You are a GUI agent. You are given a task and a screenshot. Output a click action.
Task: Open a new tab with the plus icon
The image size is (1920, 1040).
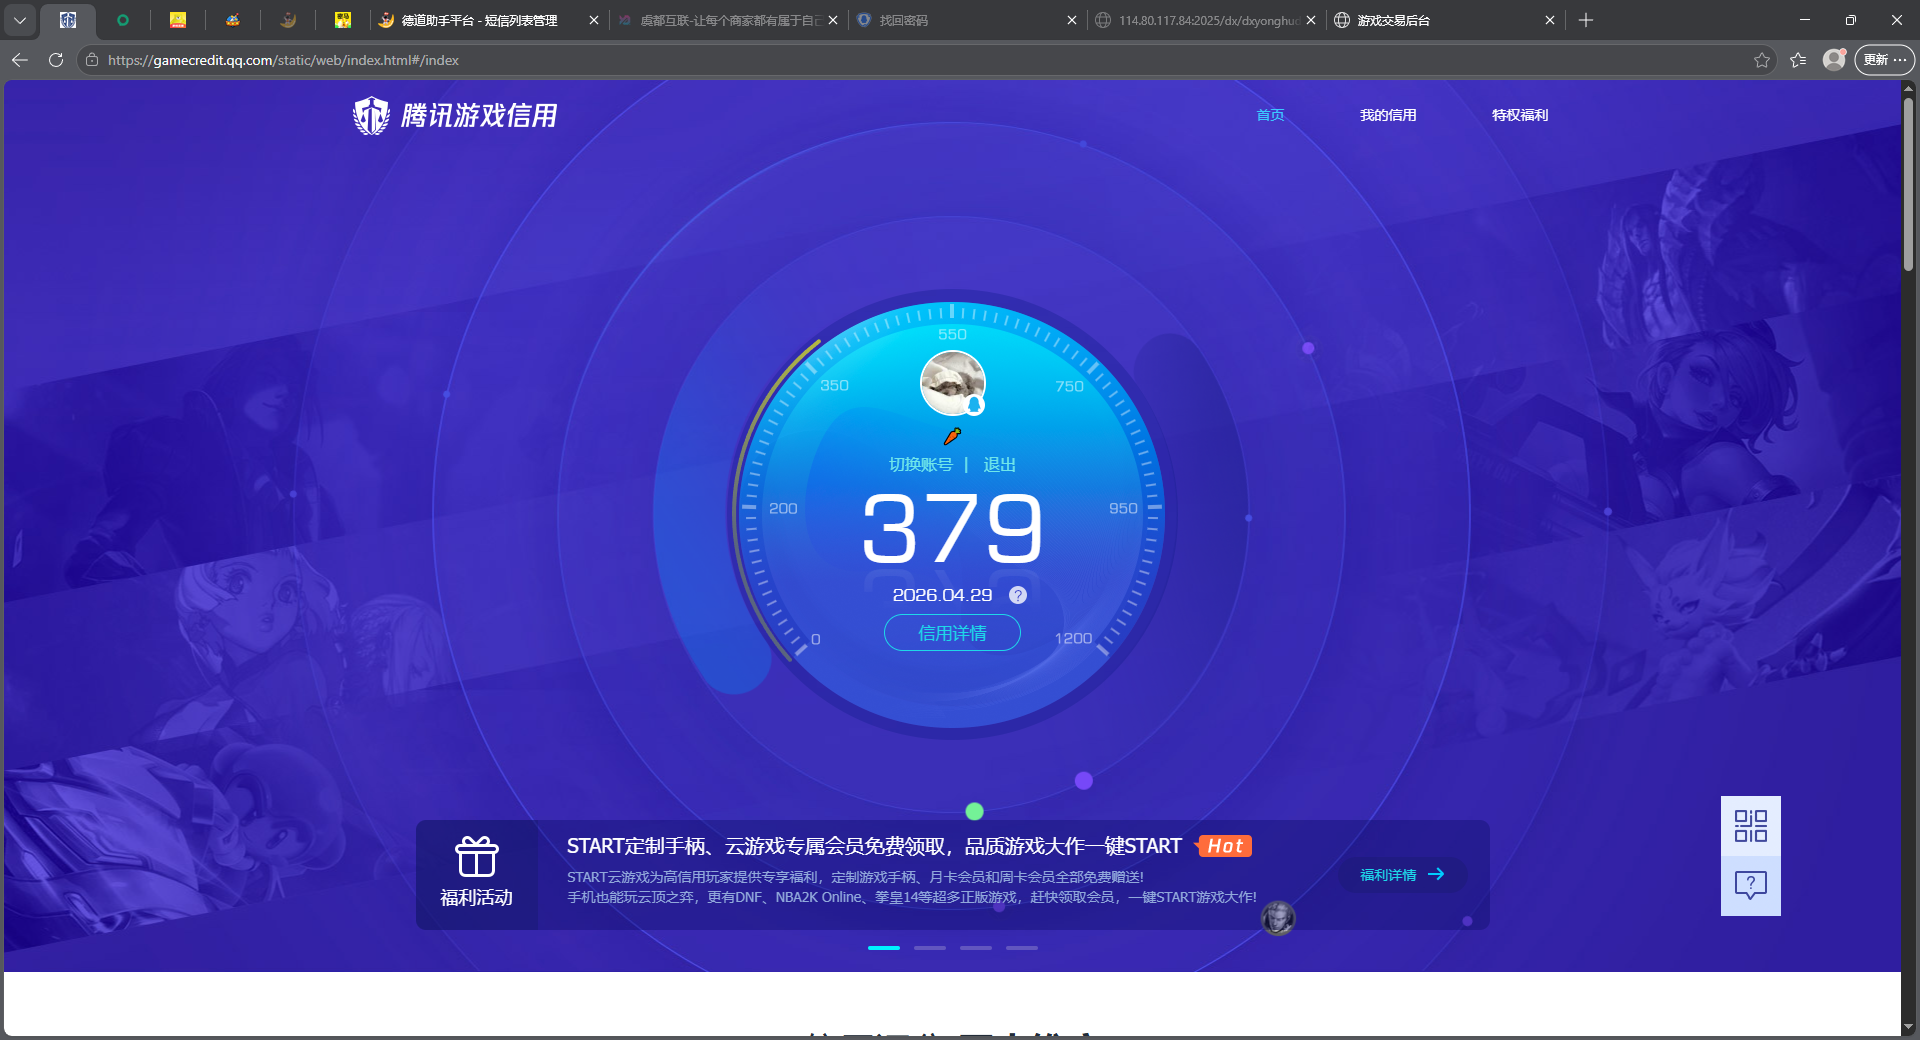point(1586,20)
